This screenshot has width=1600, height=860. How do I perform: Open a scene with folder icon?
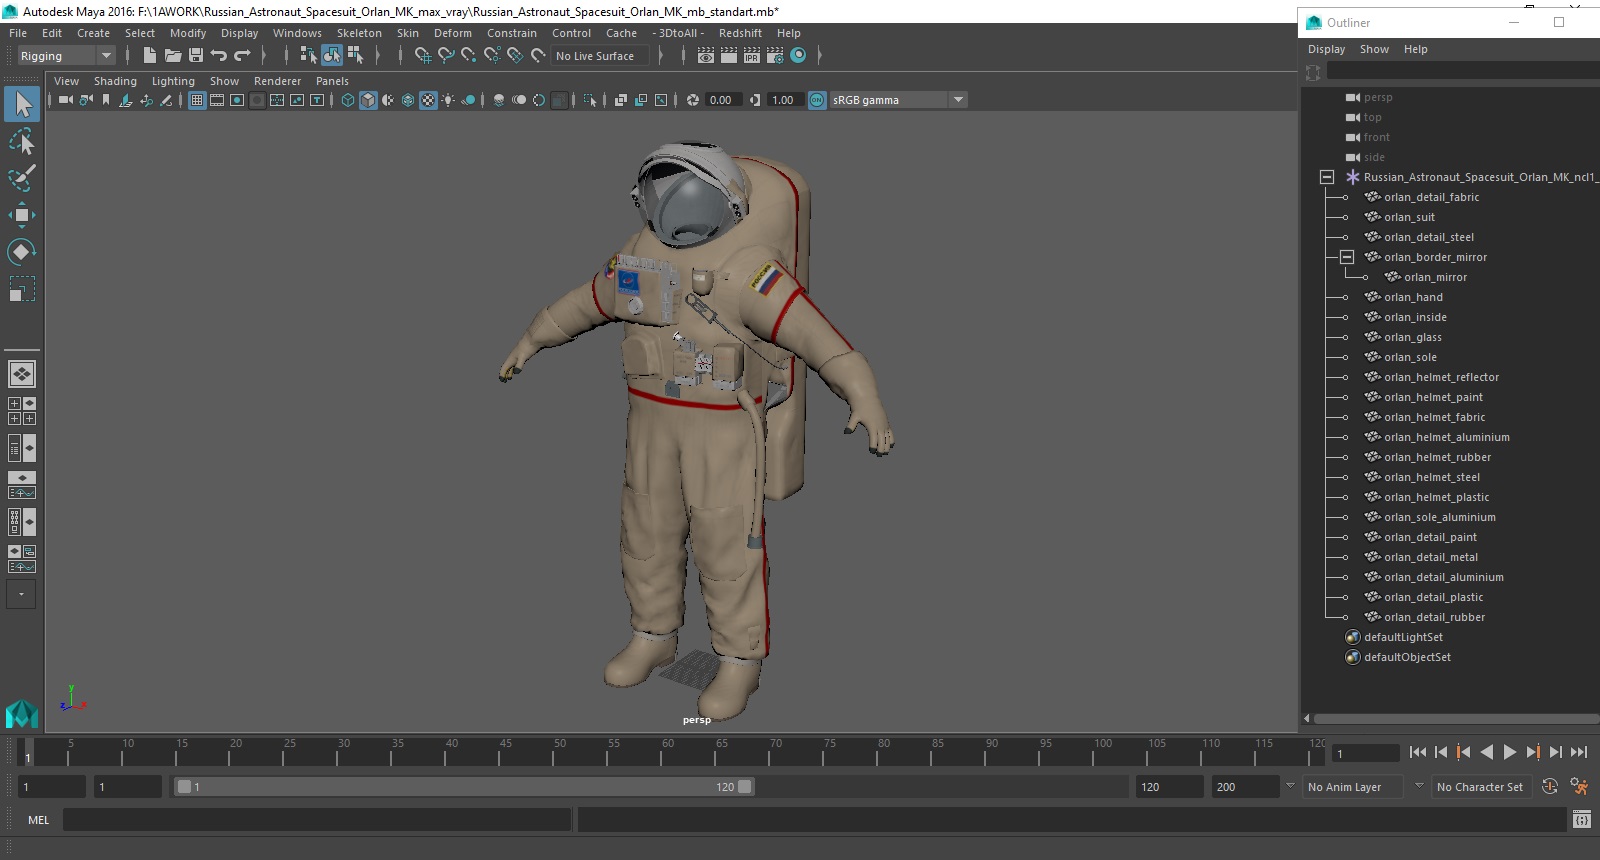[172, 56]
